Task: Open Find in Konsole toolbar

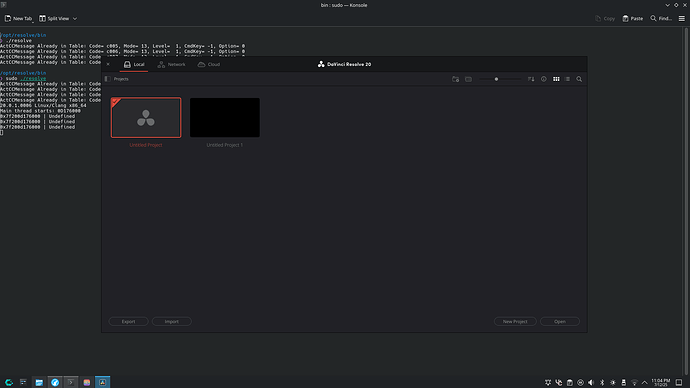Action: click(661, 18)
